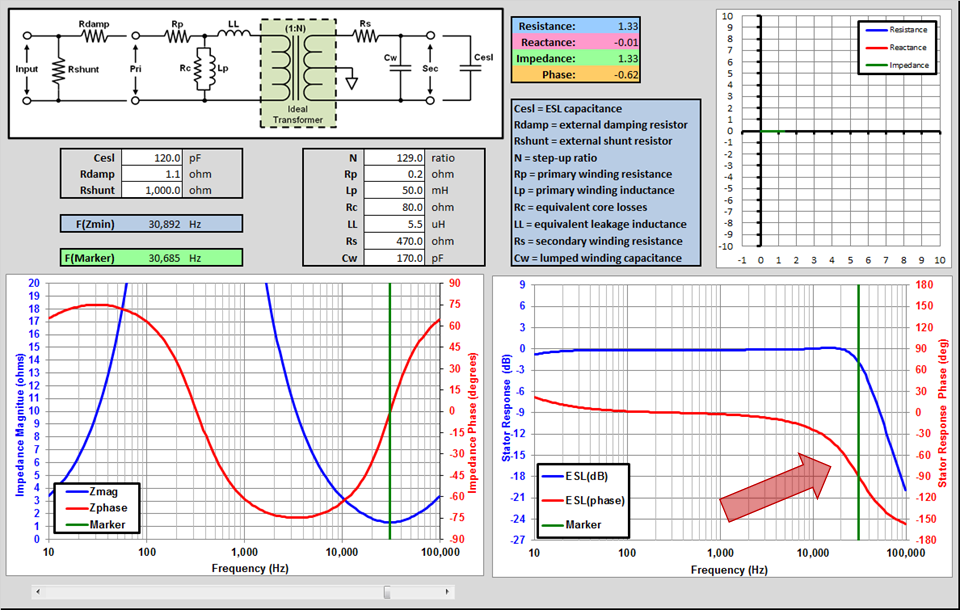Select the Rc value 80.0 cell
The height and width of the screenshot is (610, 960).
(x=394, y=208)
